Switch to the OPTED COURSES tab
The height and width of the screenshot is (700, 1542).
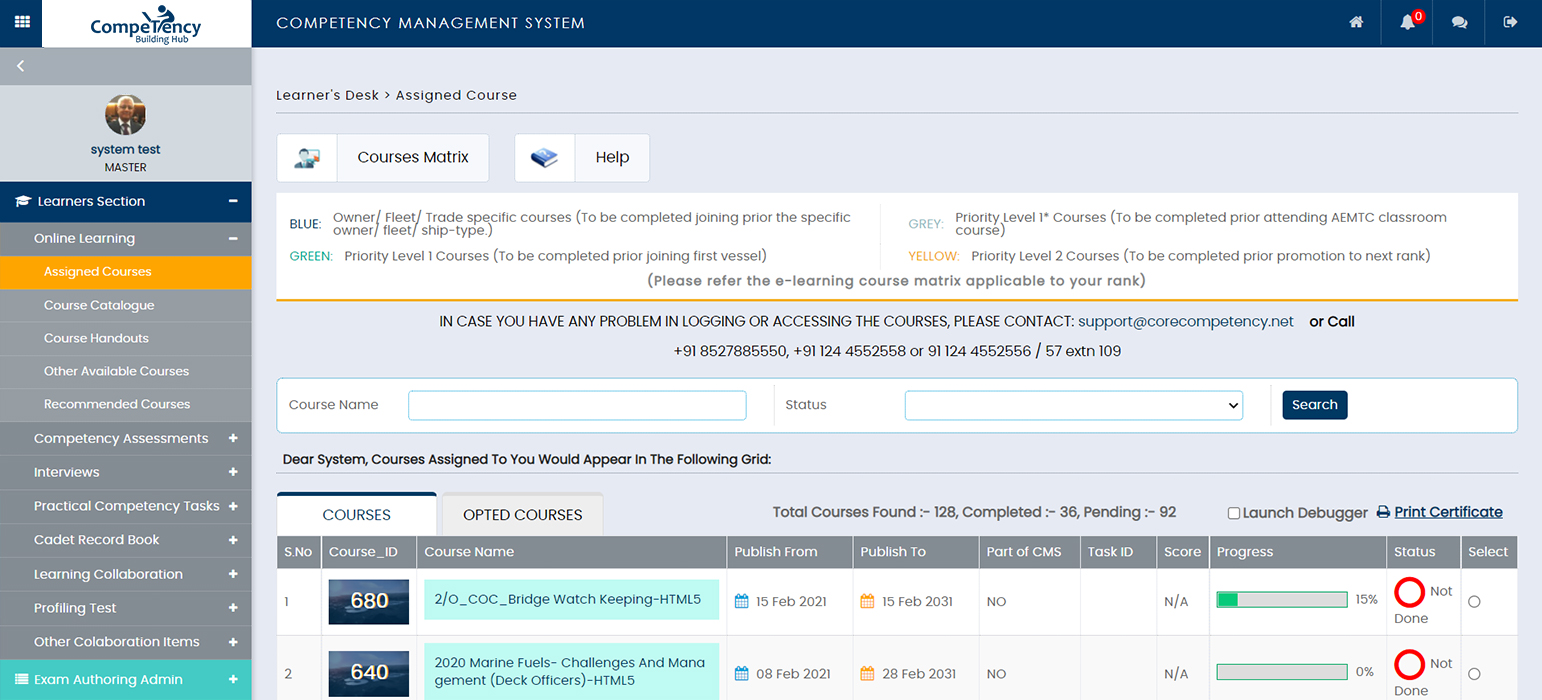pos(522,514)
